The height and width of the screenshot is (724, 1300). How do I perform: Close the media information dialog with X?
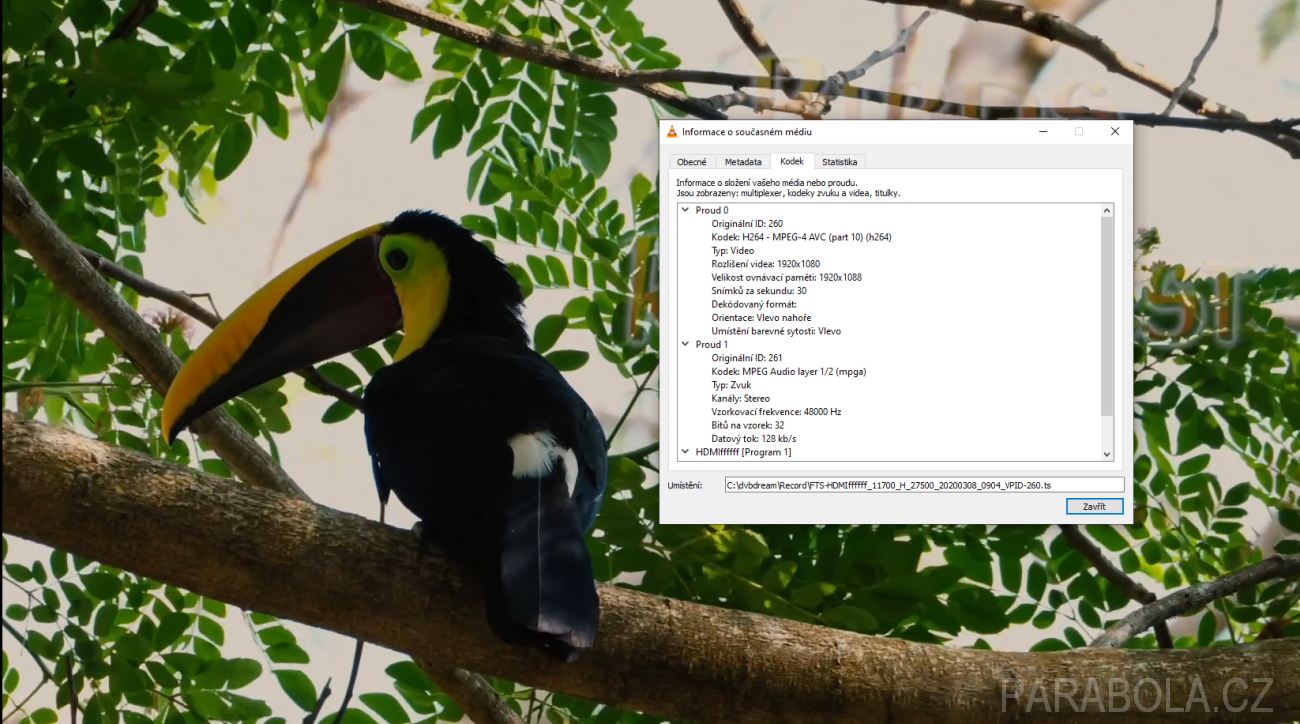tap(1114, 132)
